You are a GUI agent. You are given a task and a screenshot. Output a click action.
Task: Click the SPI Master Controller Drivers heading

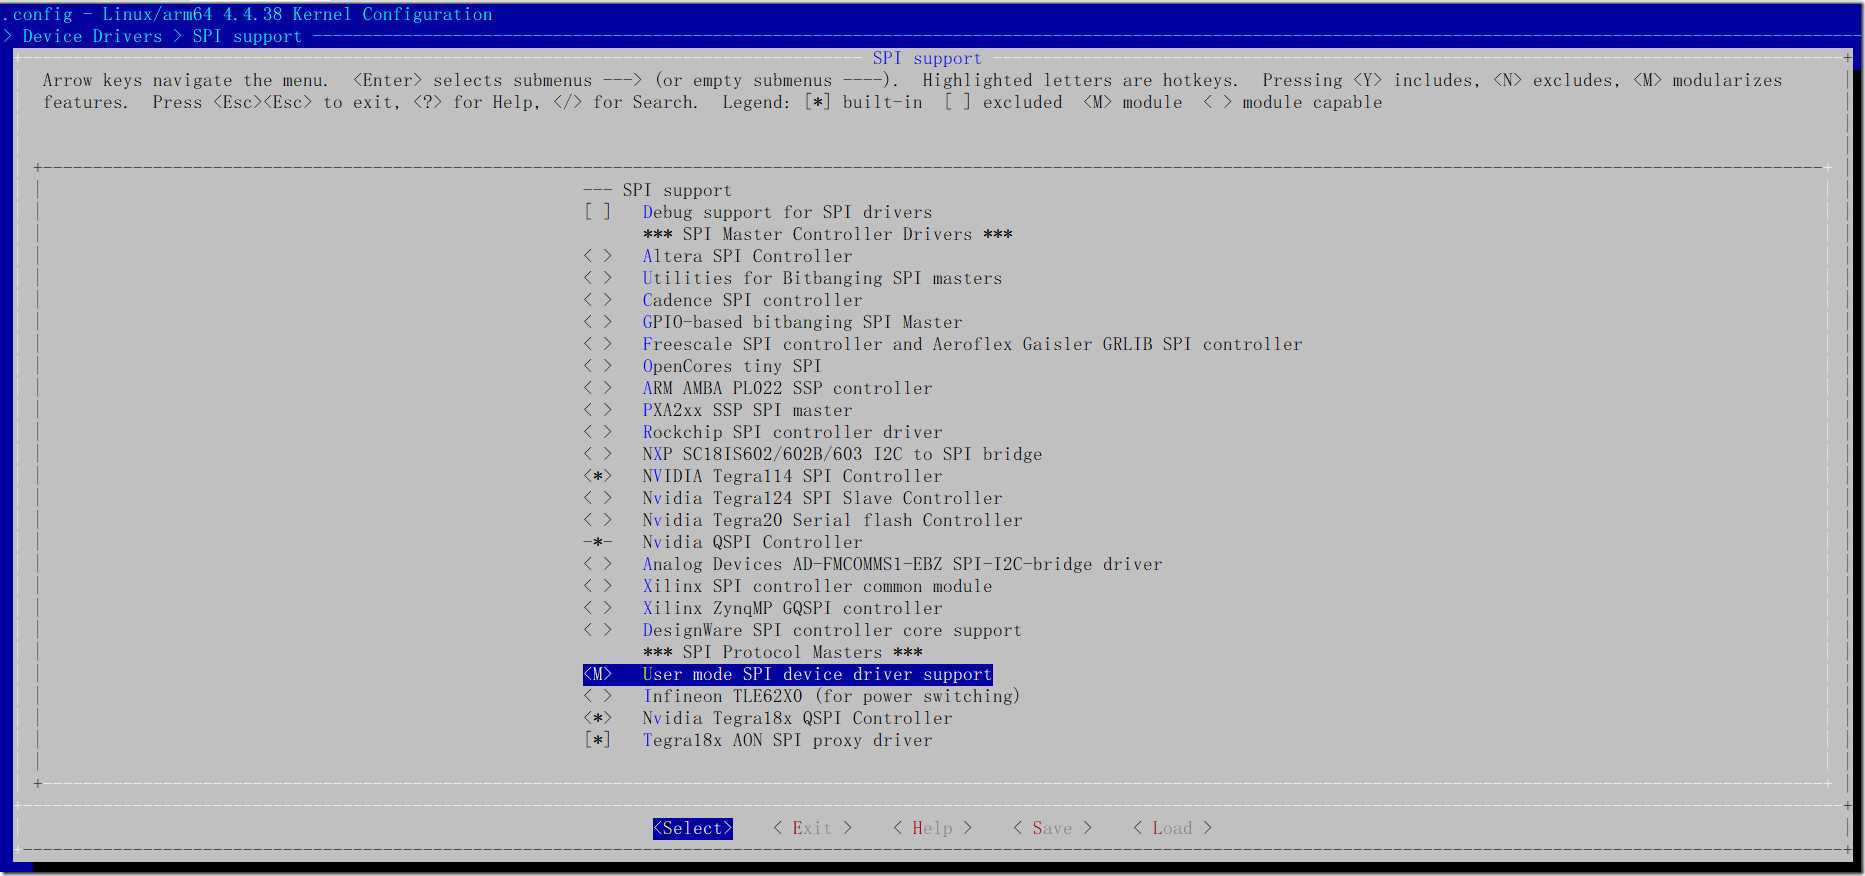827,234
